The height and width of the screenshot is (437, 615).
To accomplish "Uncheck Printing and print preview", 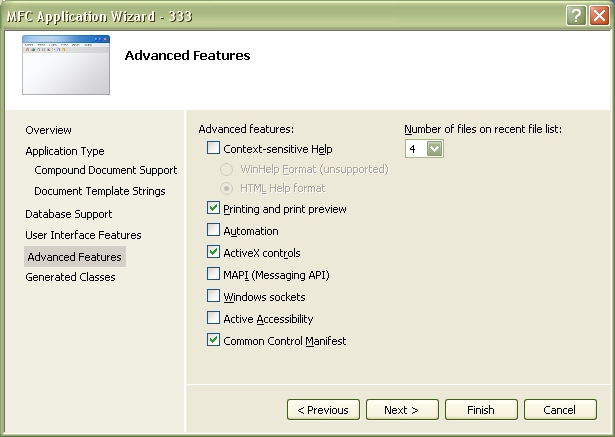I will (213, 208).
